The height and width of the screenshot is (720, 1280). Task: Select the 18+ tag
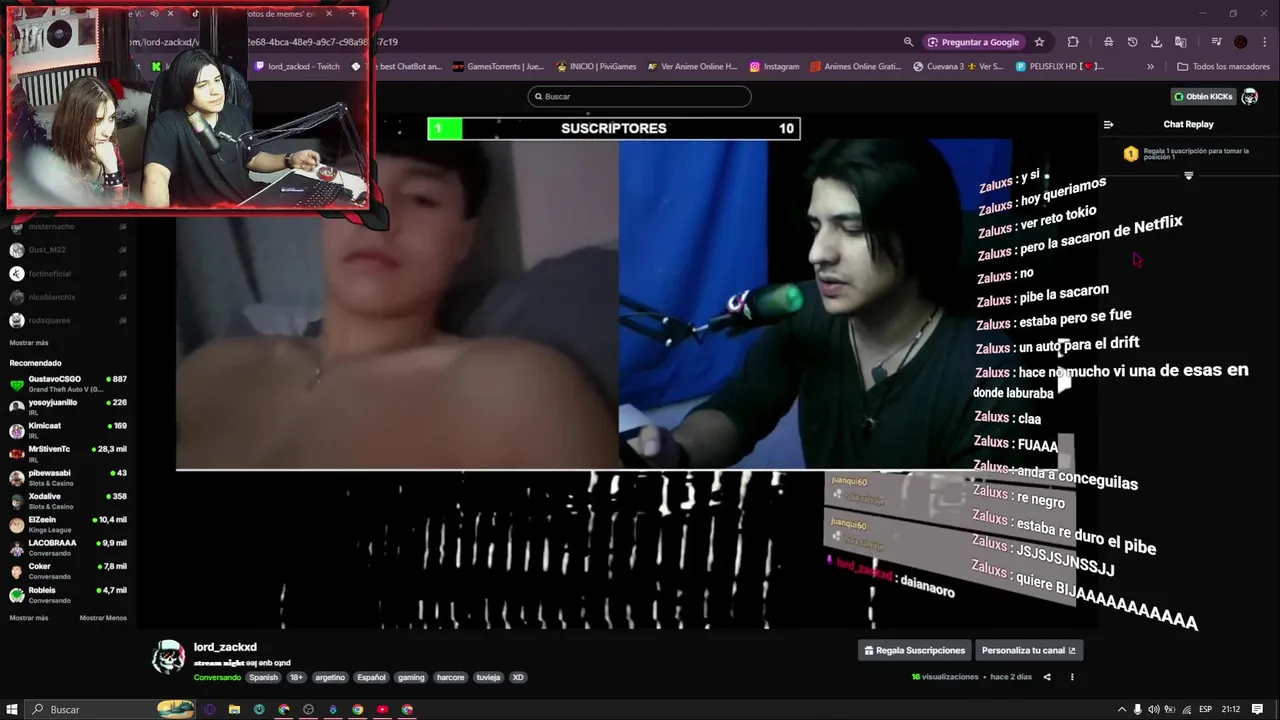(x=297, y=677)
